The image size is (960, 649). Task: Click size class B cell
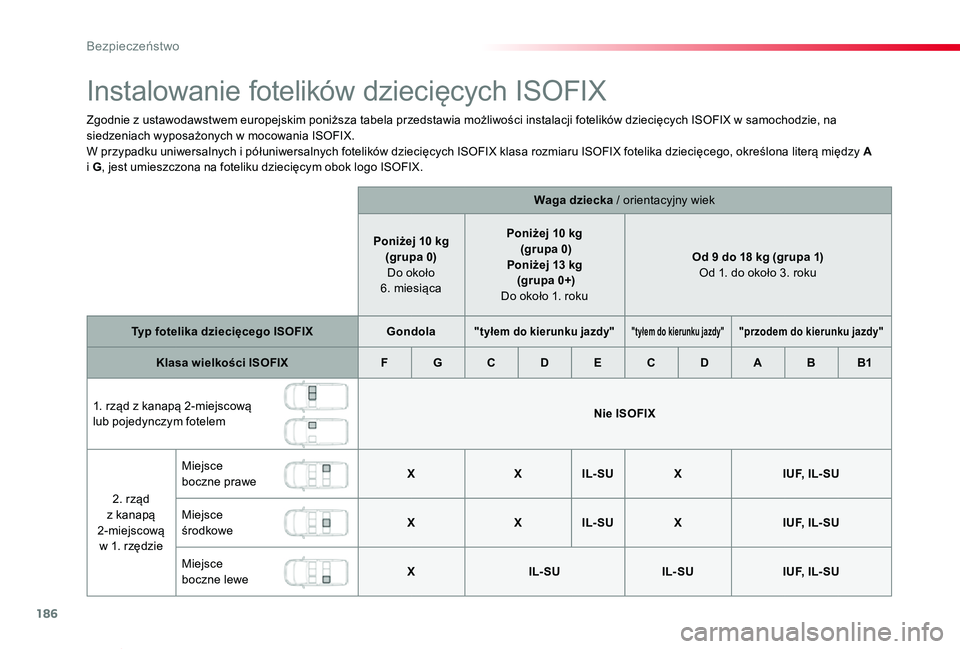[811, 362]
